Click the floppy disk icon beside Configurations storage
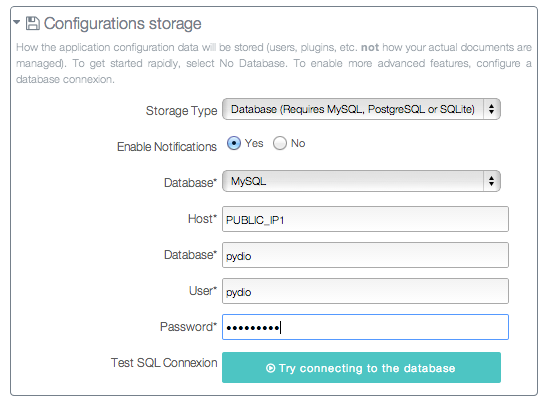The width and height of the screenshot is (547, 406). (32, 23)
